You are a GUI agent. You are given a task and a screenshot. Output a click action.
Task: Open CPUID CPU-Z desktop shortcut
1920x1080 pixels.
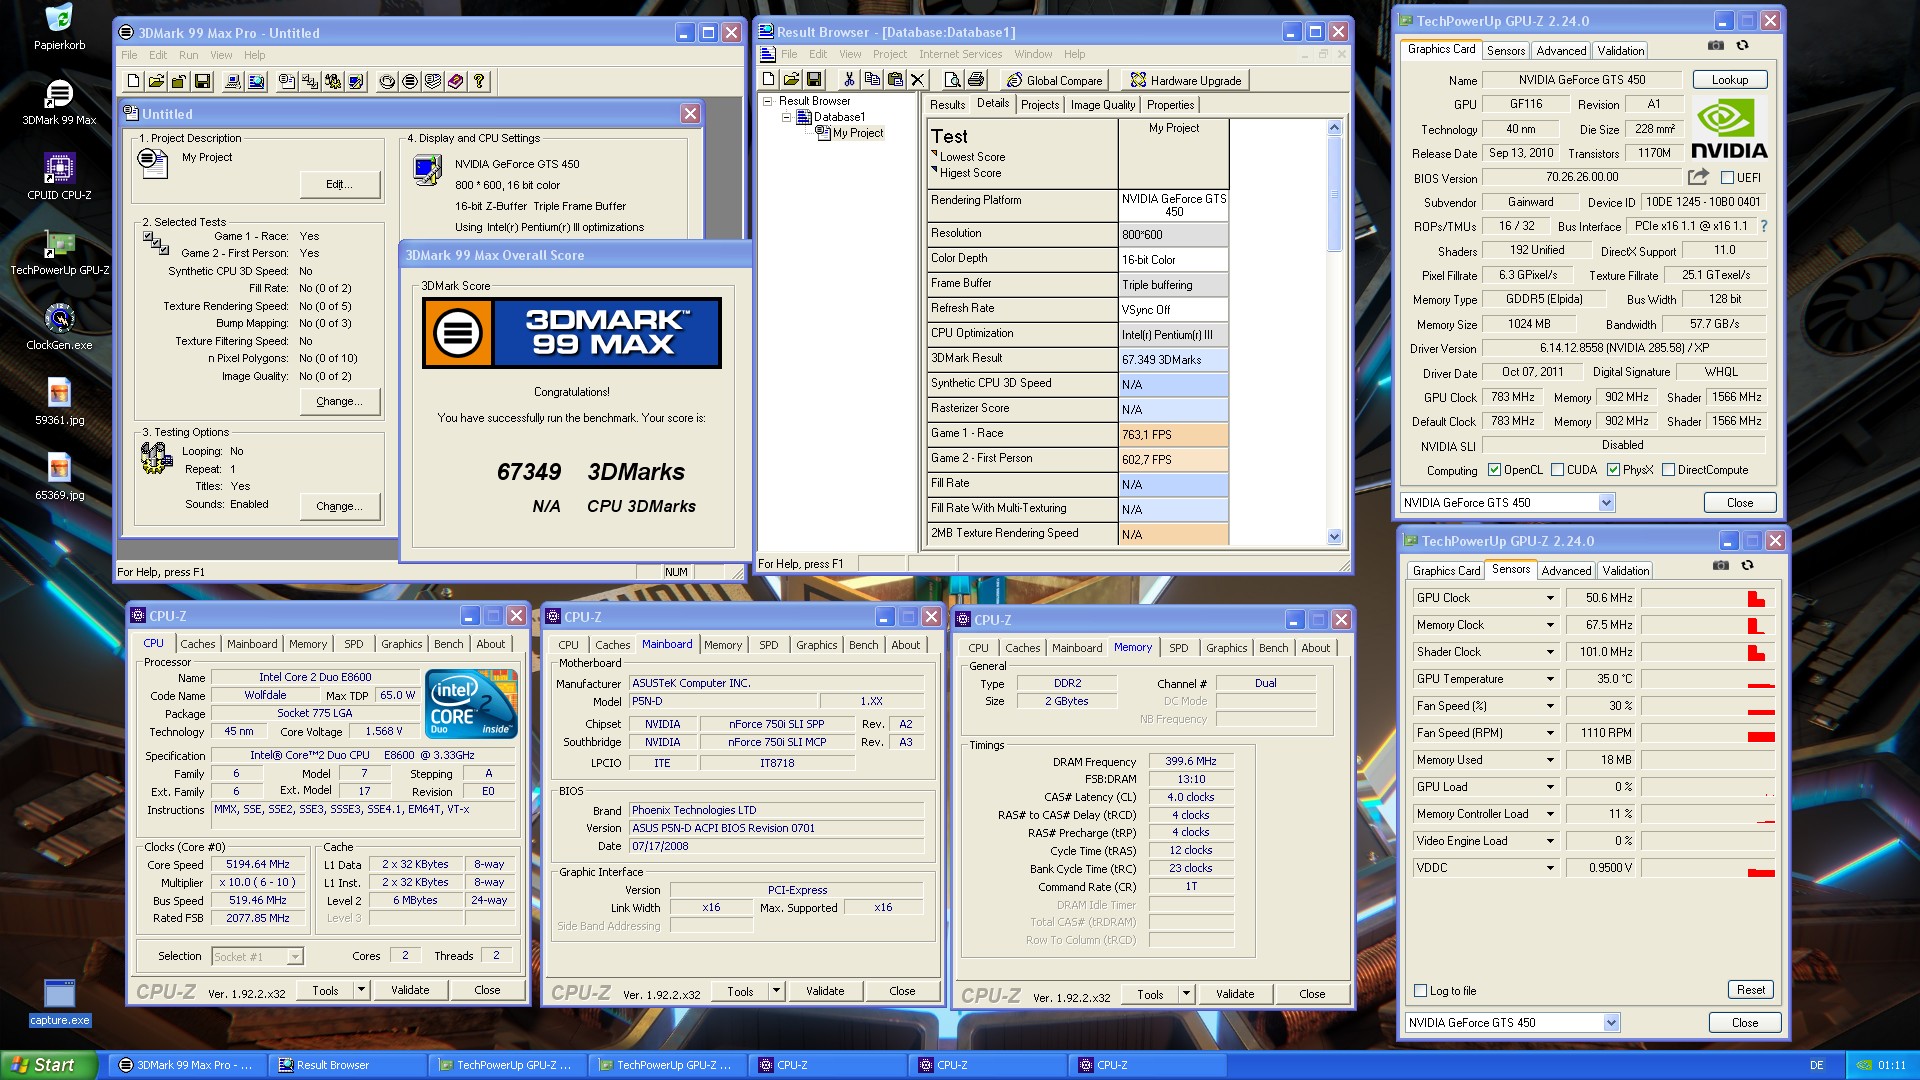pos(59,177)
